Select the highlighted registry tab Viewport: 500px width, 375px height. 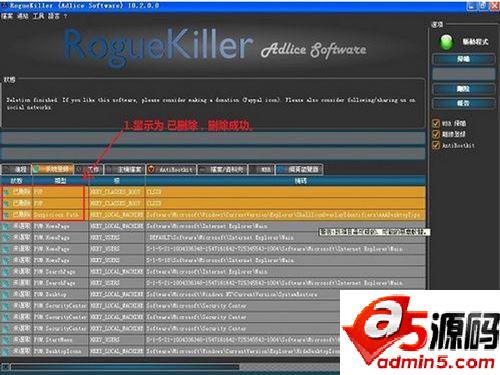pyautogui.click(x=53, y=169)
